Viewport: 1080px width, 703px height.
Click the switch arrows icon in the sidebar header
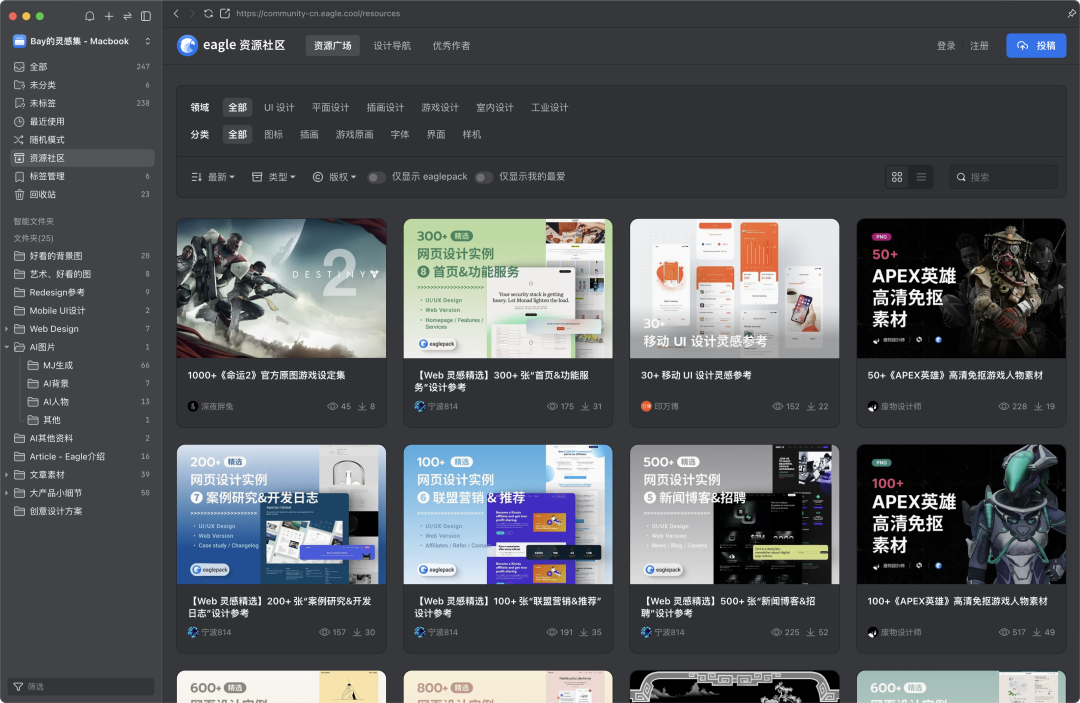click(127, 16)
